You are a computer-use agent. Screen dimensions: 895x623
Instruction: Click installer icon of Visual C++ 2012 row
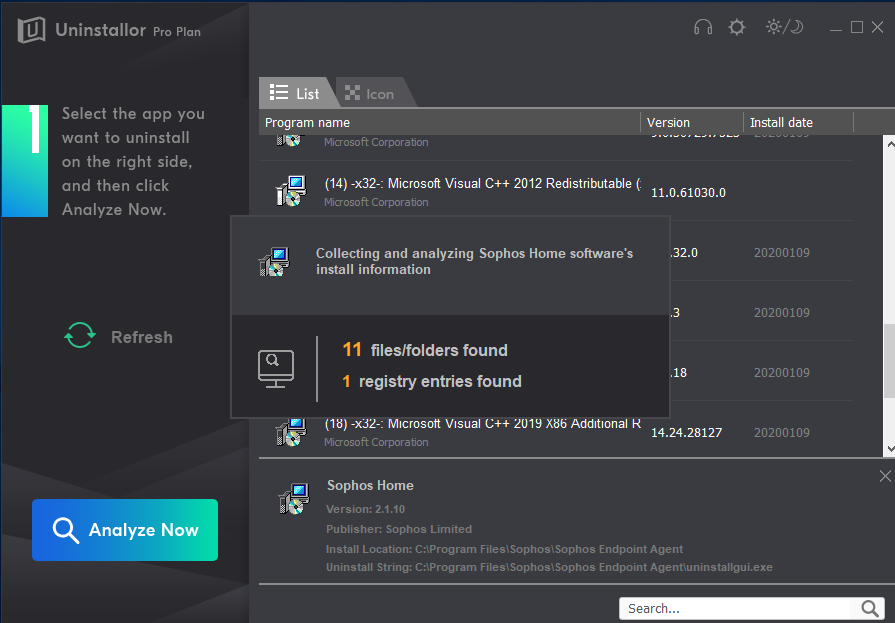click(291, 191)
